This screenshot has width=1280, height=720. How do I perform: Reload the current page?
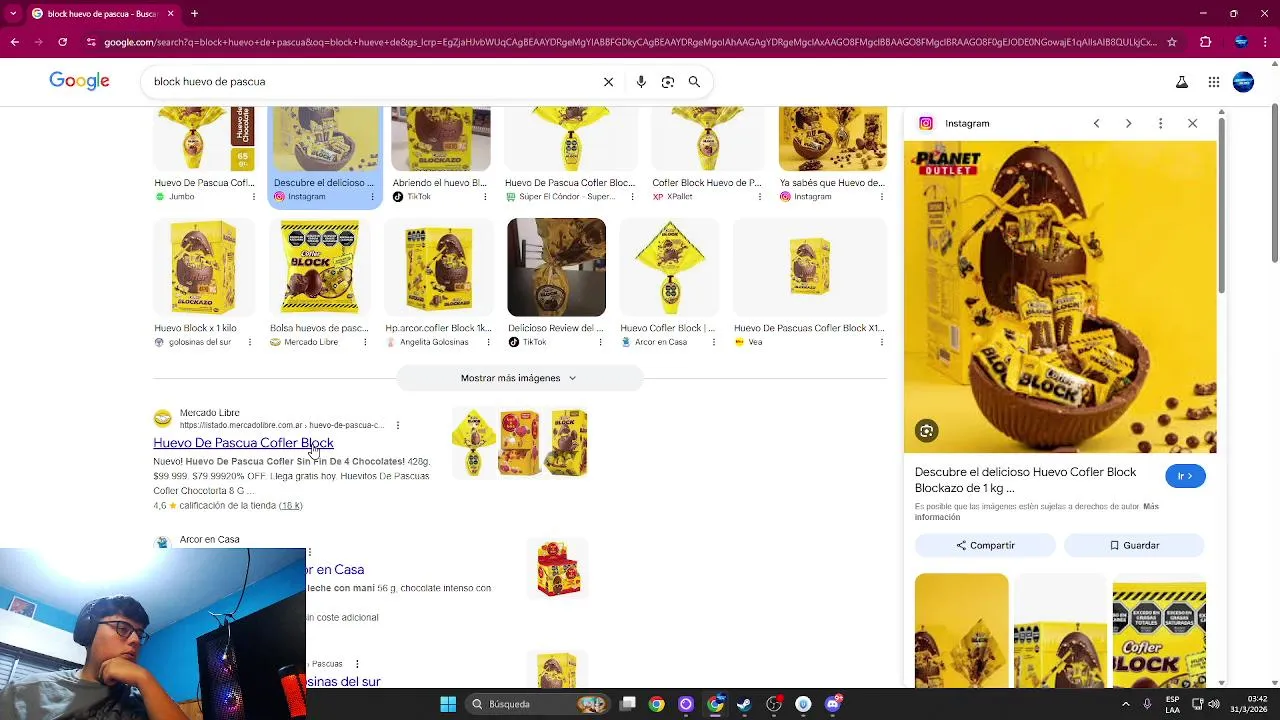tap(62, 42)
